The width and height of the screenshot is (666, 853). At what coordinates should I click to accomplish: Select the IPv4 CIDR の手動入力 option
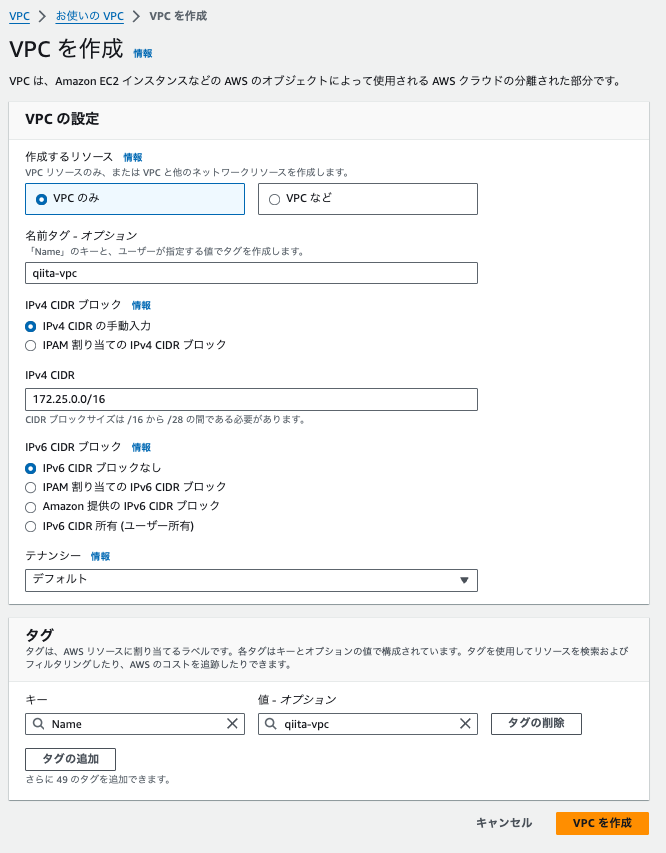[x=31, y=325]
